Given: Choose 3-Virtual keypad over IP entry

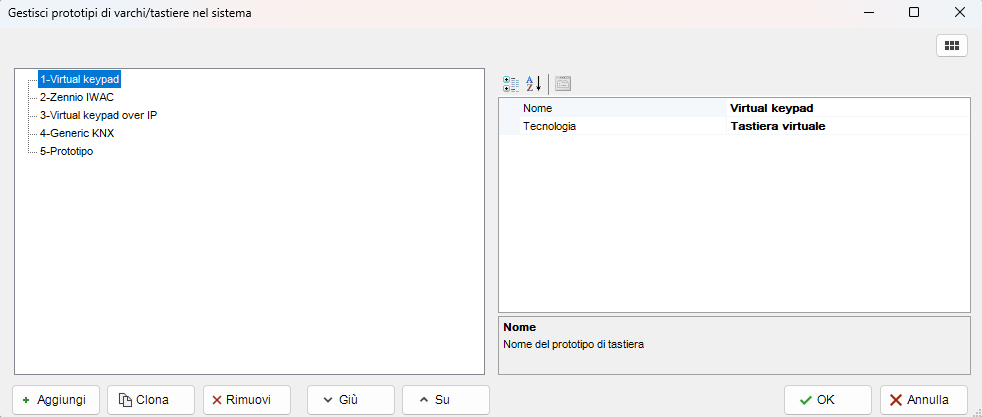Looking at the screenshot, I should [98, 115].
